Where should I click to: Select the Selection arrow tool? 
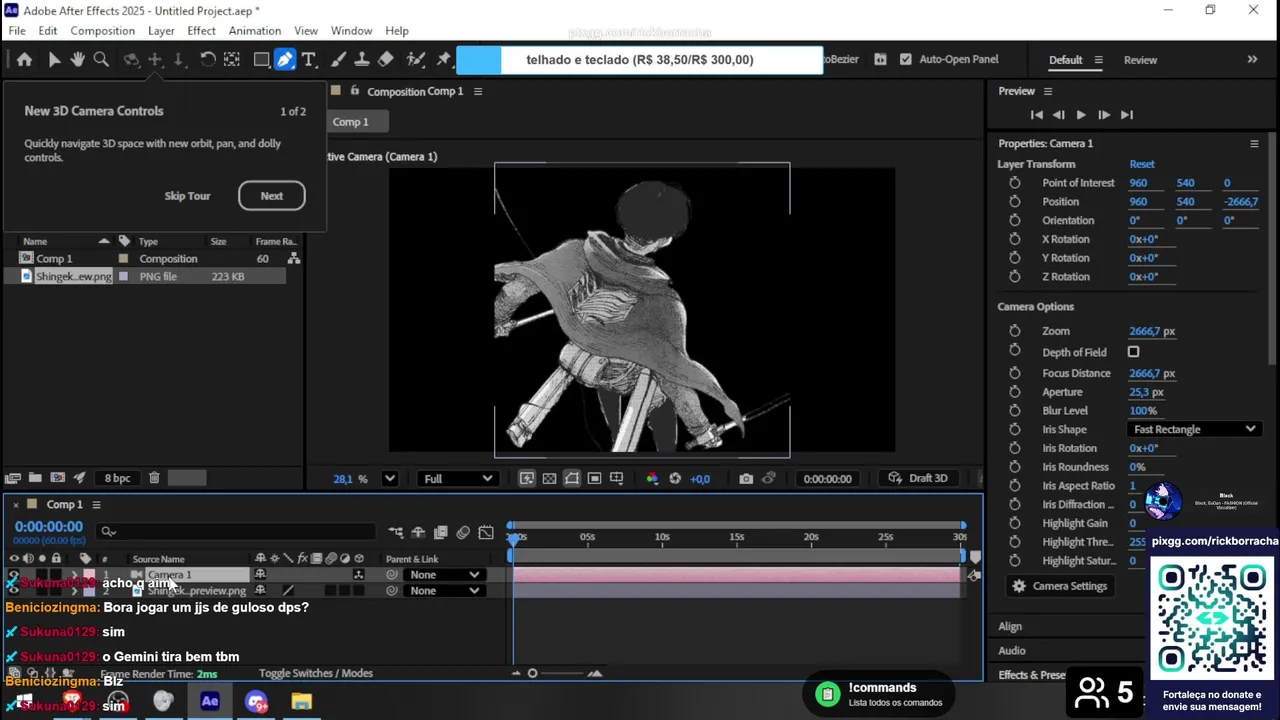click(x=54, y=60)
